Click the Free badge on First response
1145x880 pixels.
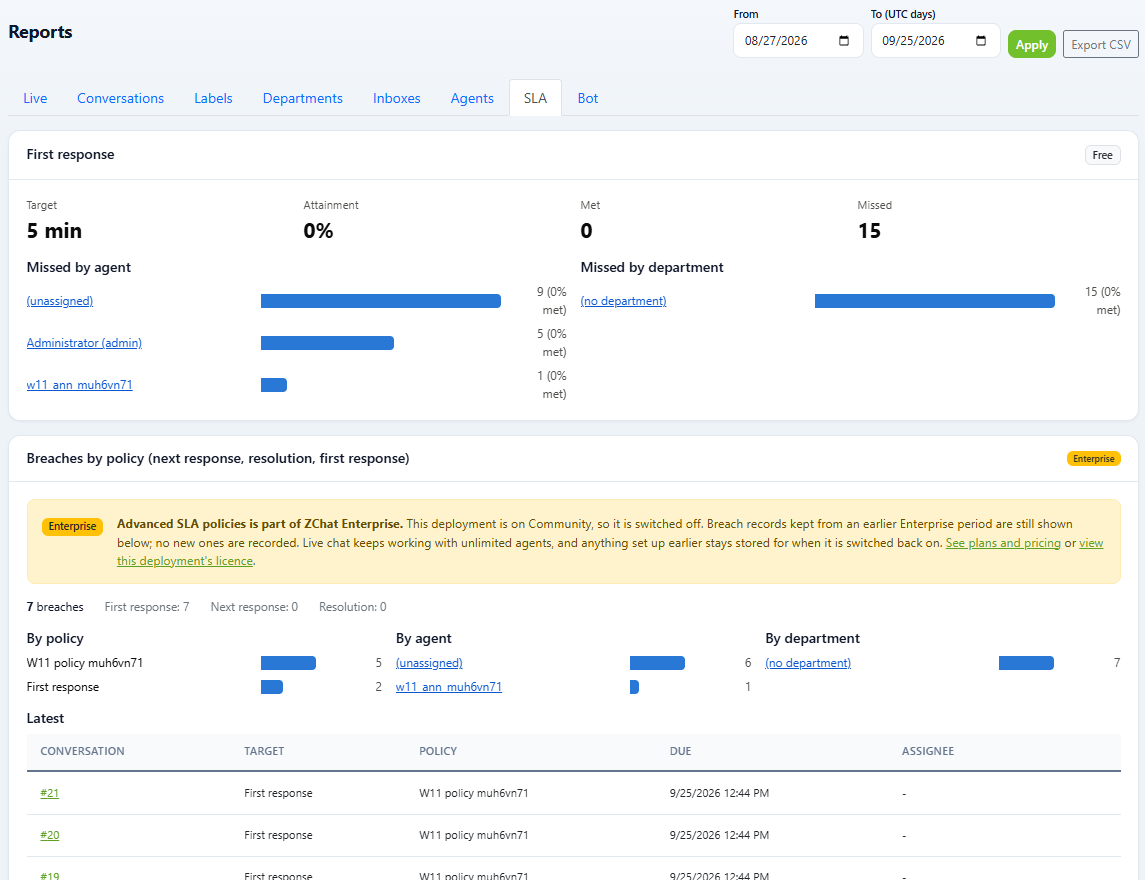(x=1102, y=155)
